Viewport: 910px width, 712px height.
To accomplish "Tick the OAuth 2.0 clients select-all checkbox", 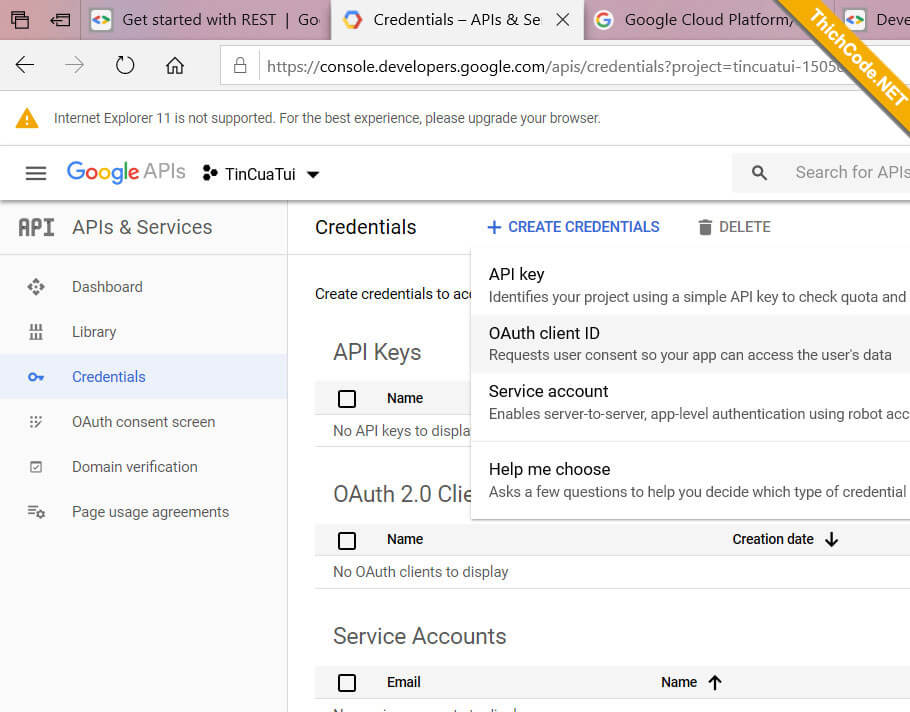I will pos(347,540).
